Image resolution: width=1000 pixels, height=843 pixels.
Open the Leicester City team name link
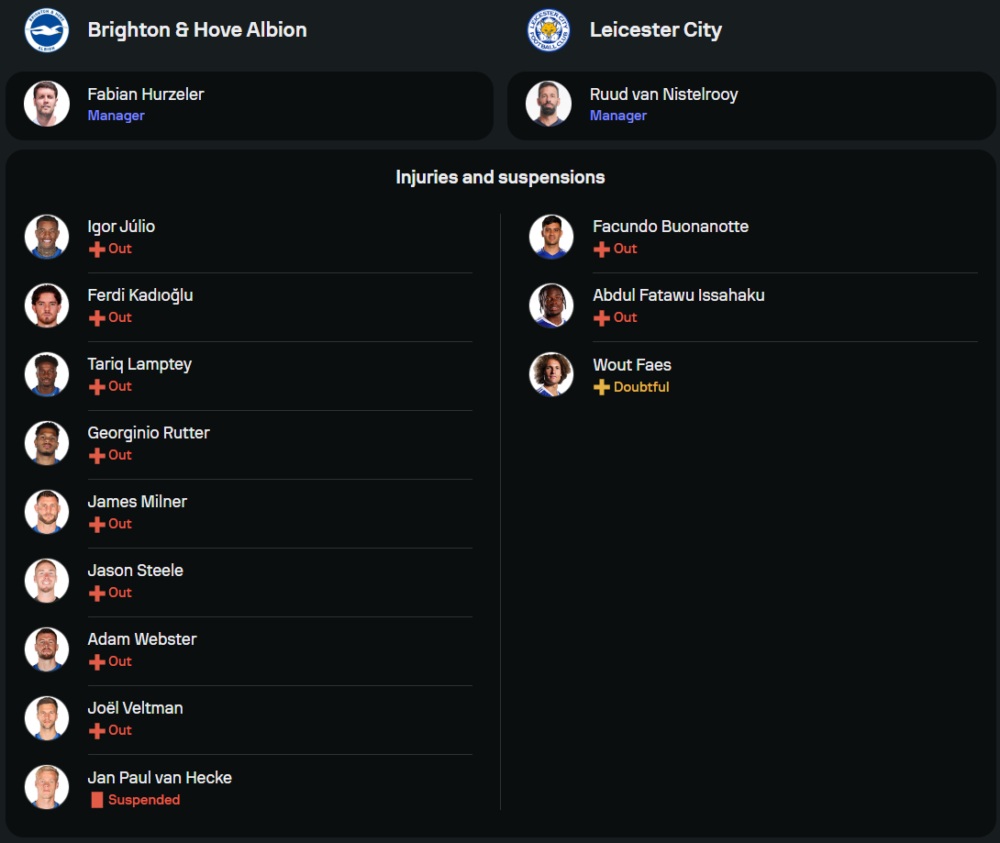click(655, 30)
